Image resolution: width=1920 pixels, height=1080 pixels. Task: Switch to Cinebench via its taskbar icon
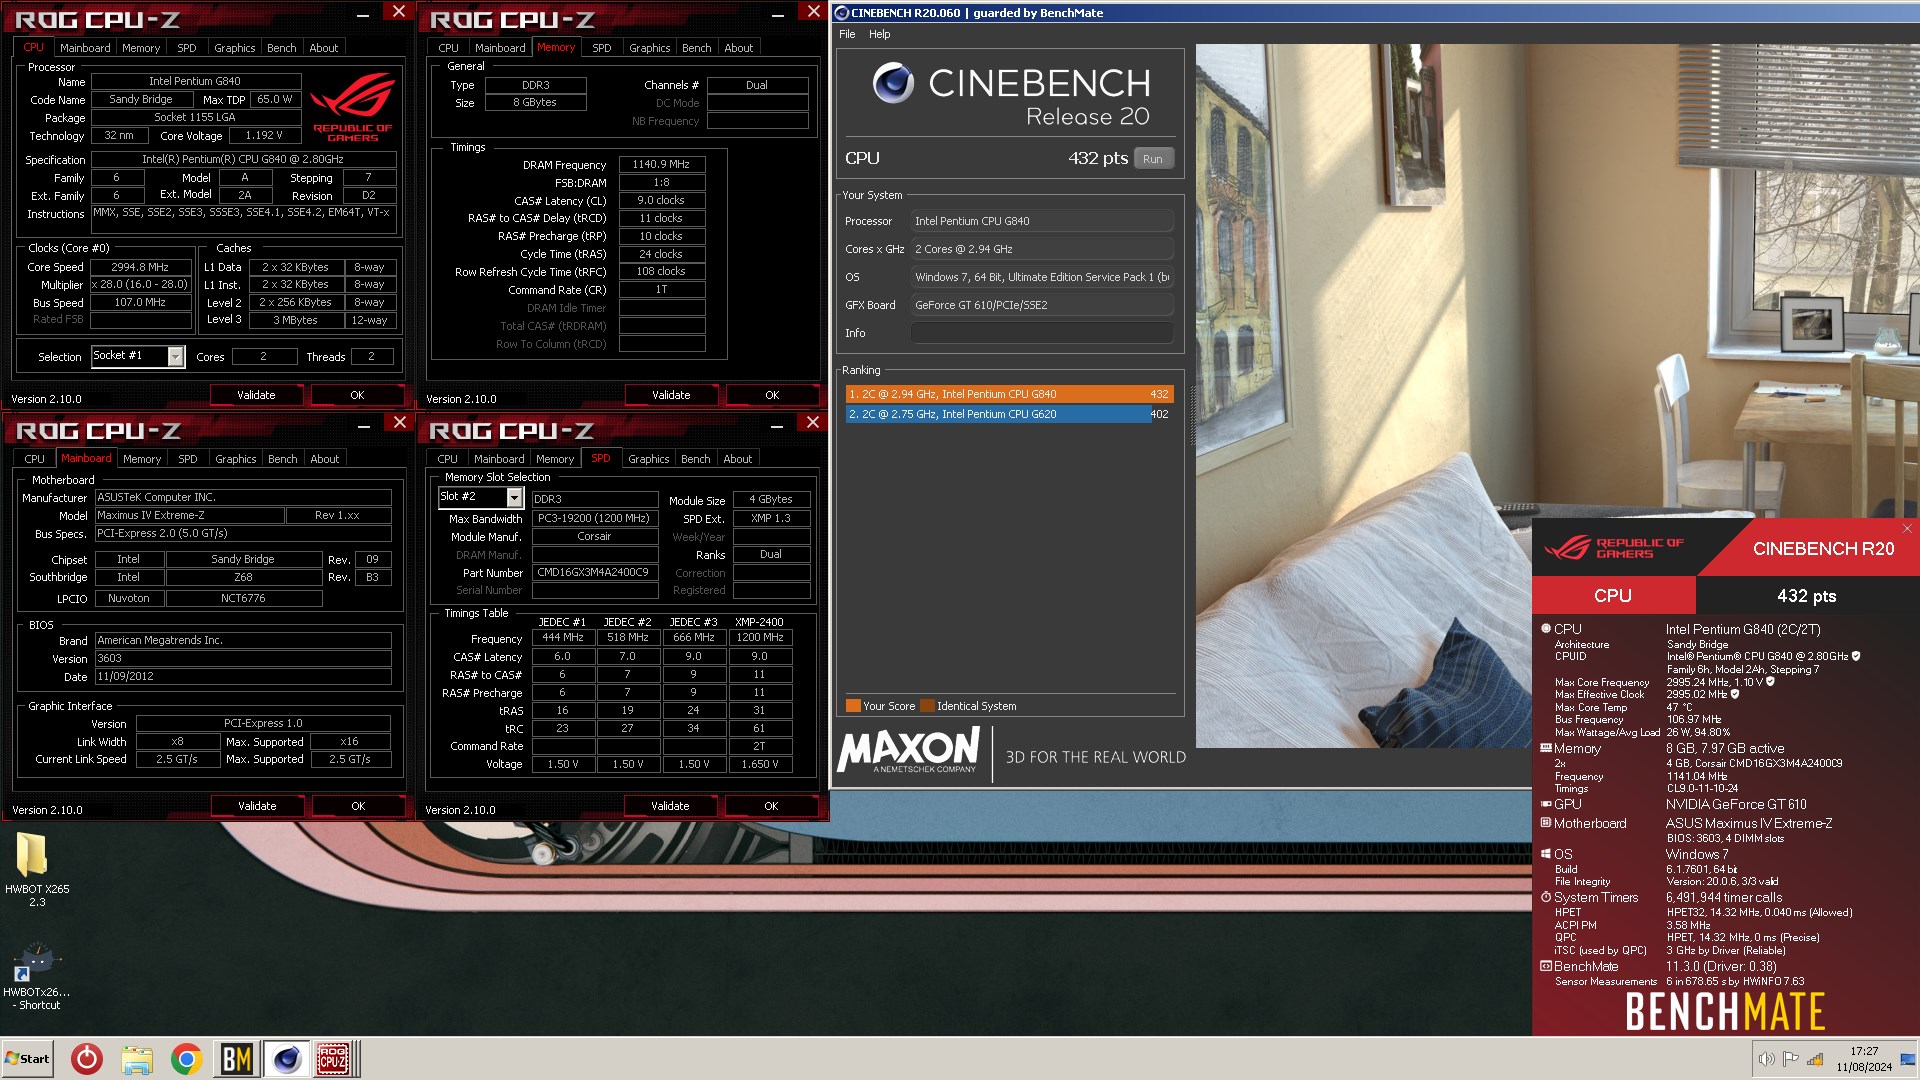[x=286, y=1058]
